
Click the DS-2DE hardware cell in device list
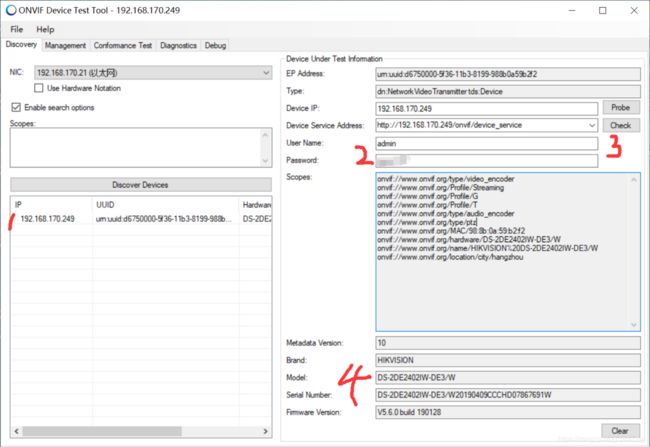(x=256, y=219)
